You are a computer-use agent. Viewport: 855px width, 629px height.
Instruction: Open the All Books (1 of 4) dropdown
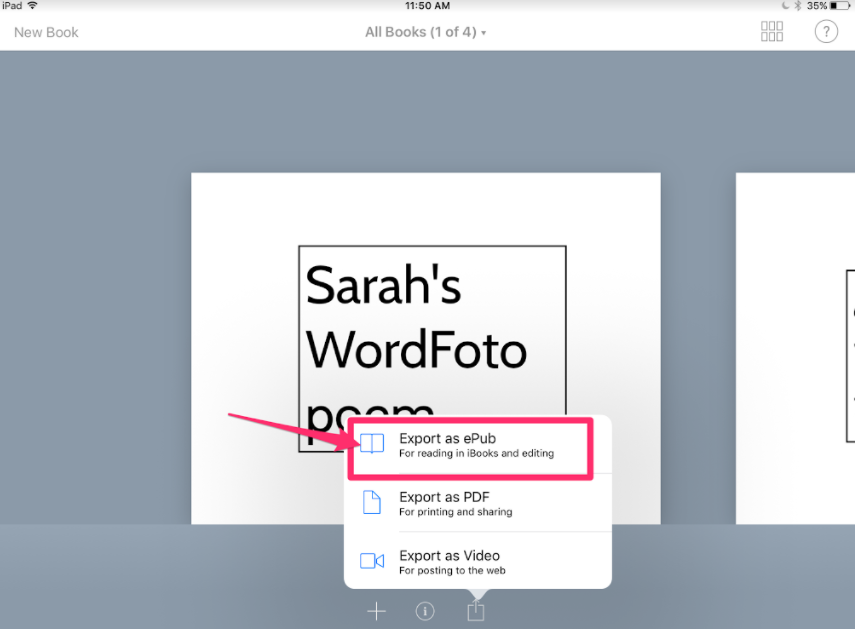click(x=425, y=32)
